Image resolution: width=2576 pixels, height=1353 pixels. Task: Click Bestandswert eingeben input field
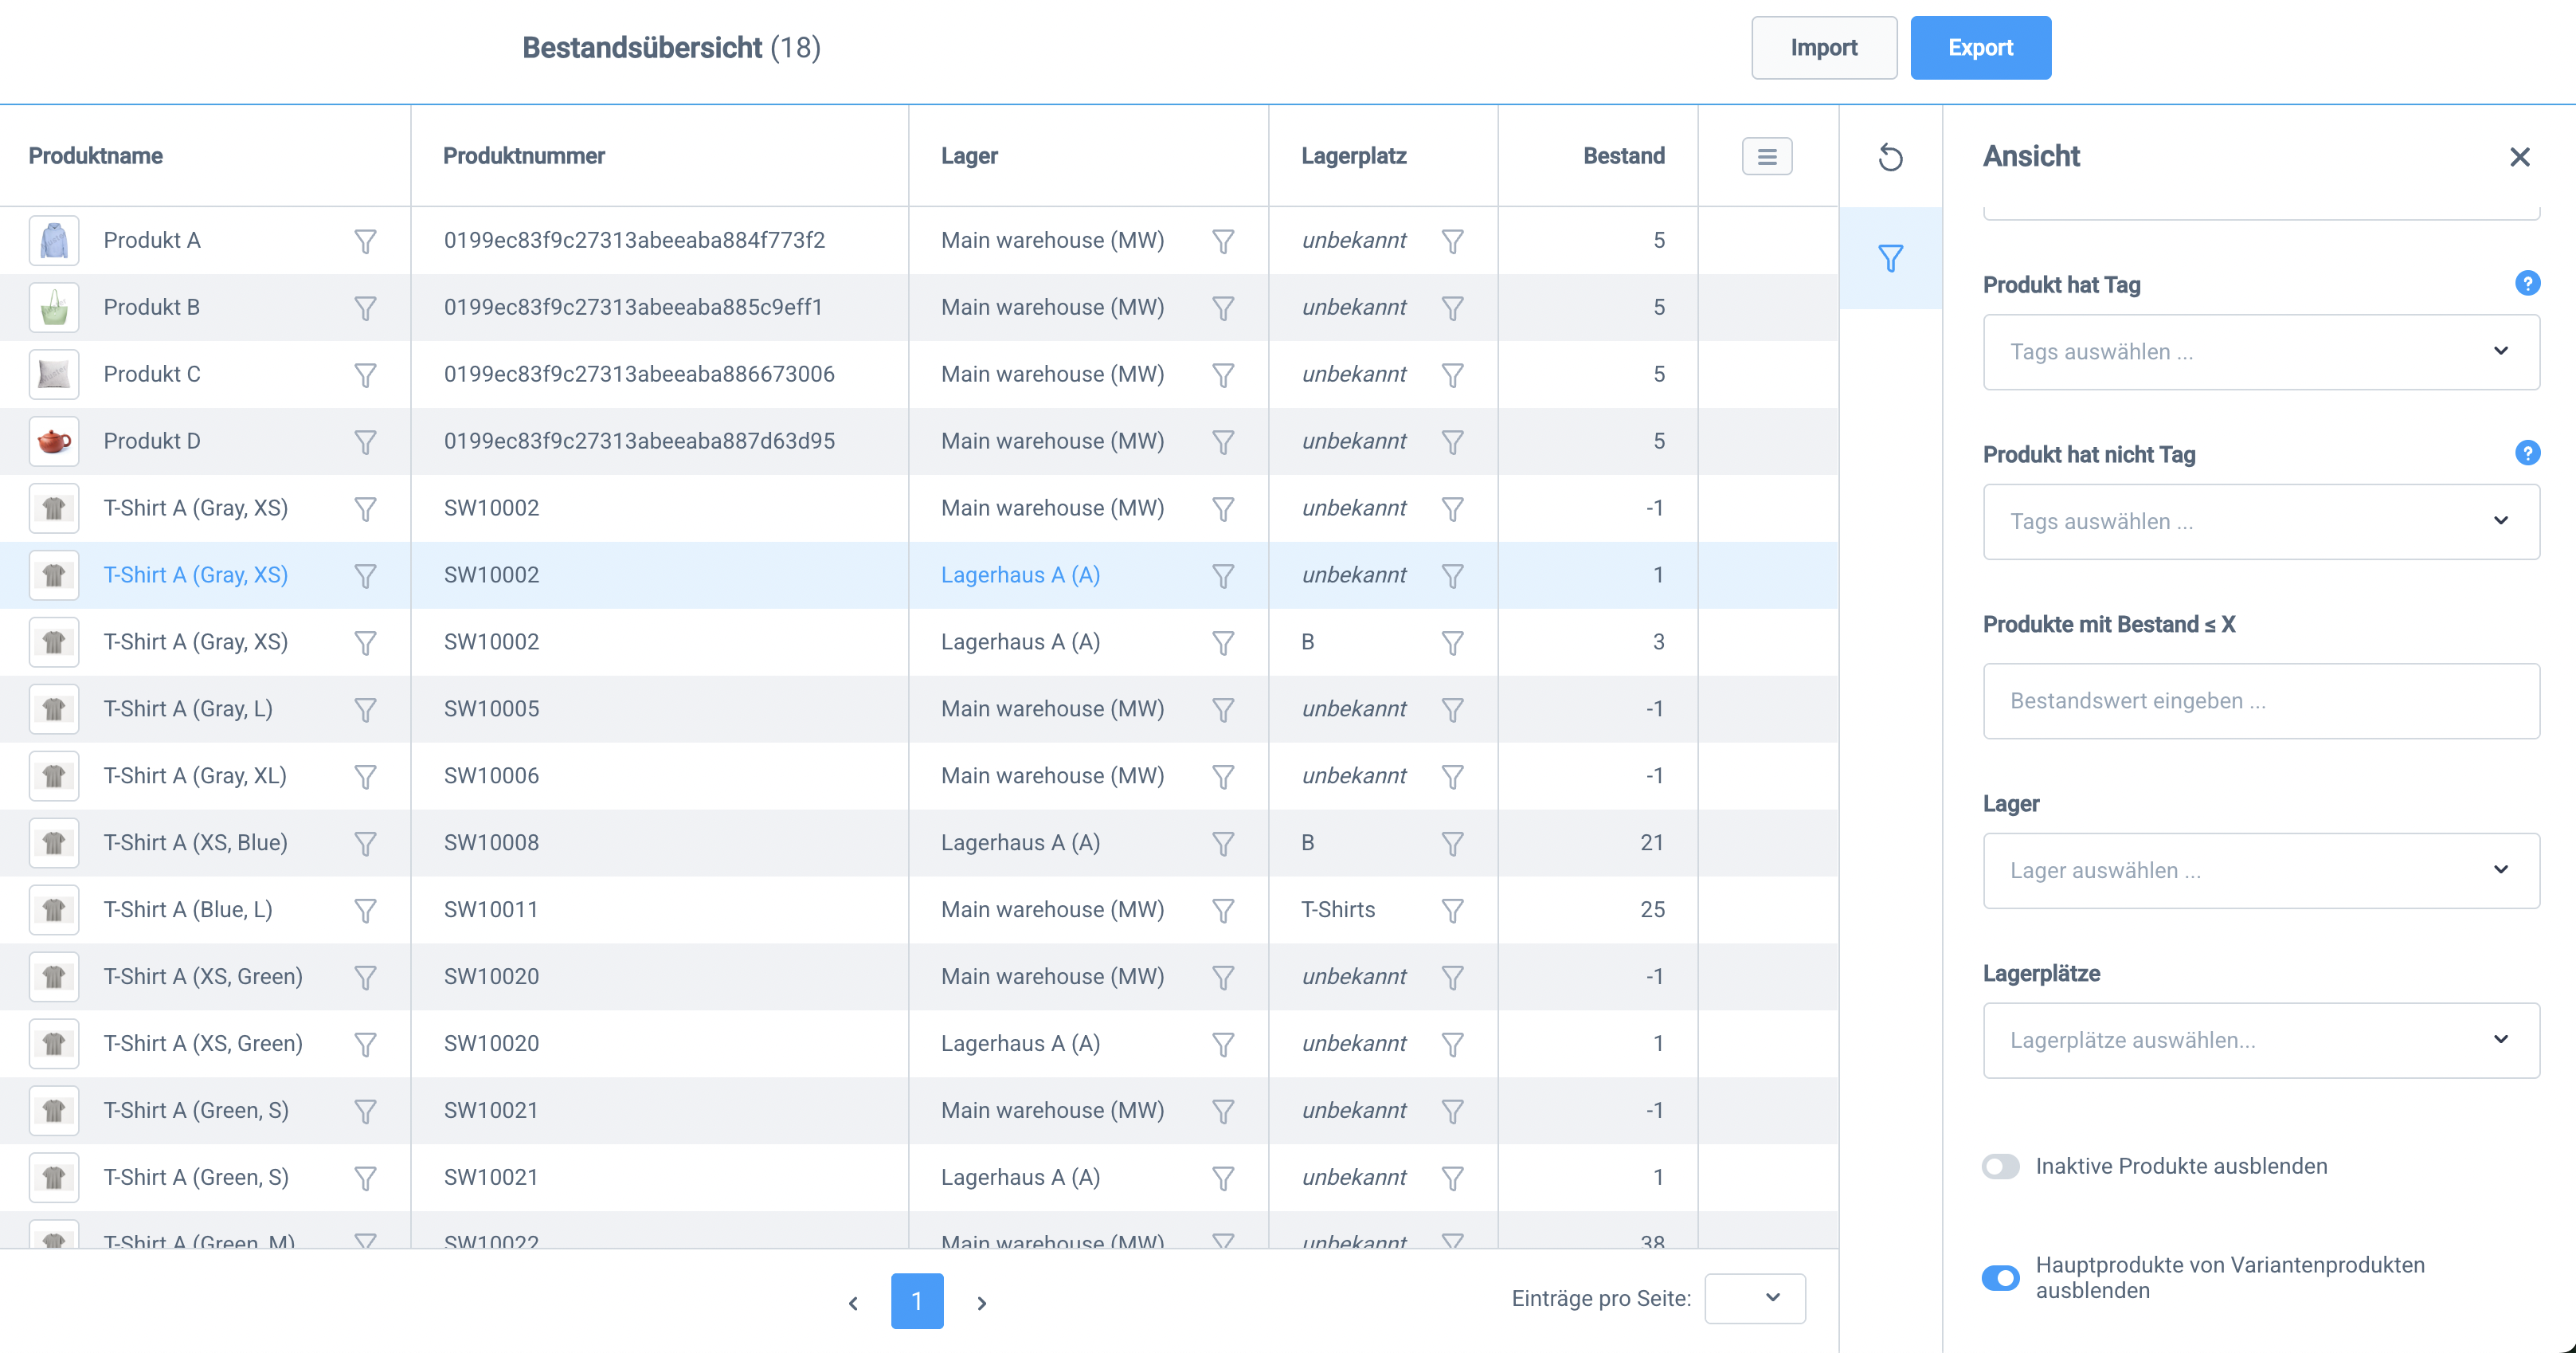[x=2260, y=701]
